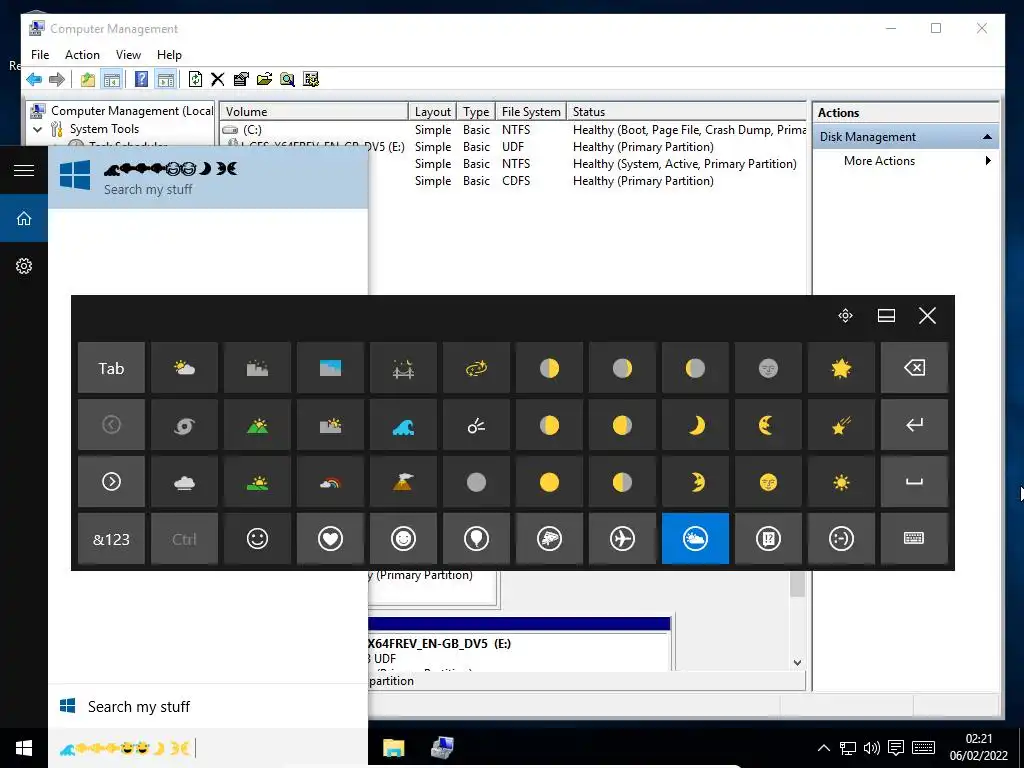This screenshot has height=768, width=1024.
Task: Click the Refresh toolbar icon
Action: [195, 80]
